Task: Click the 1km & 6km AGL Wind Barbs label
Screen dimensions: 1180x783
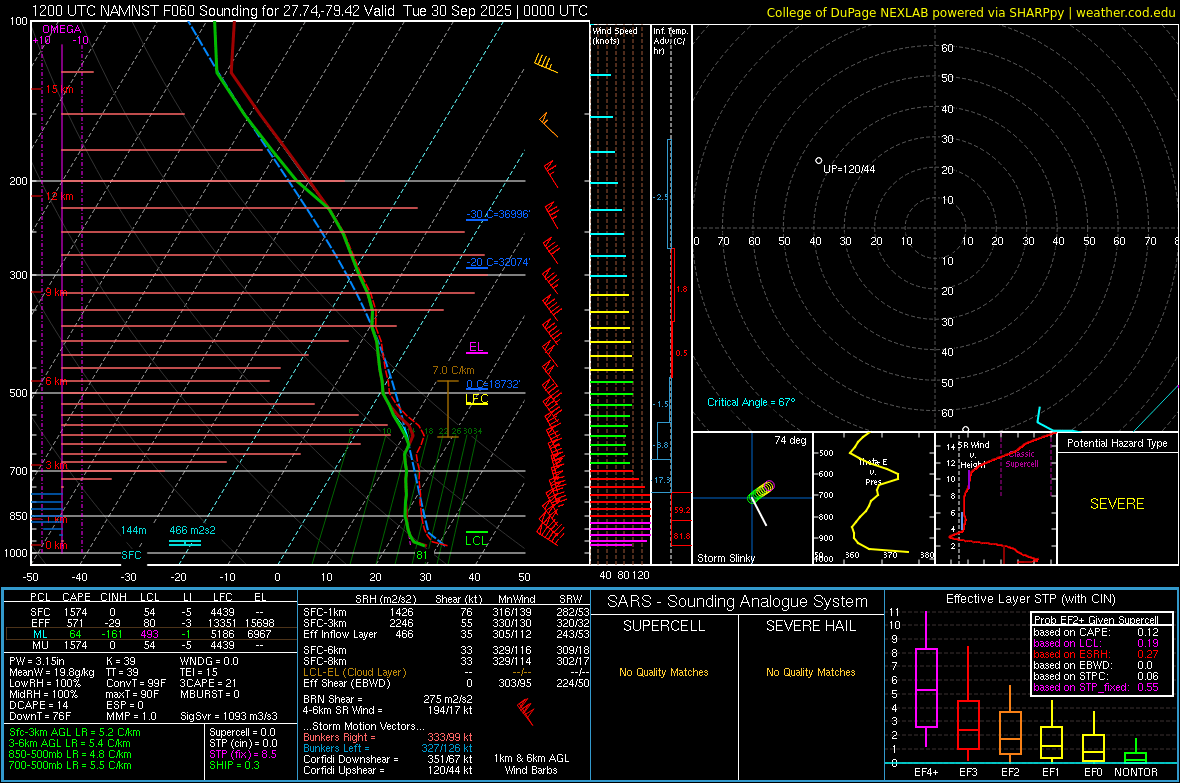Action: (531, 764)
